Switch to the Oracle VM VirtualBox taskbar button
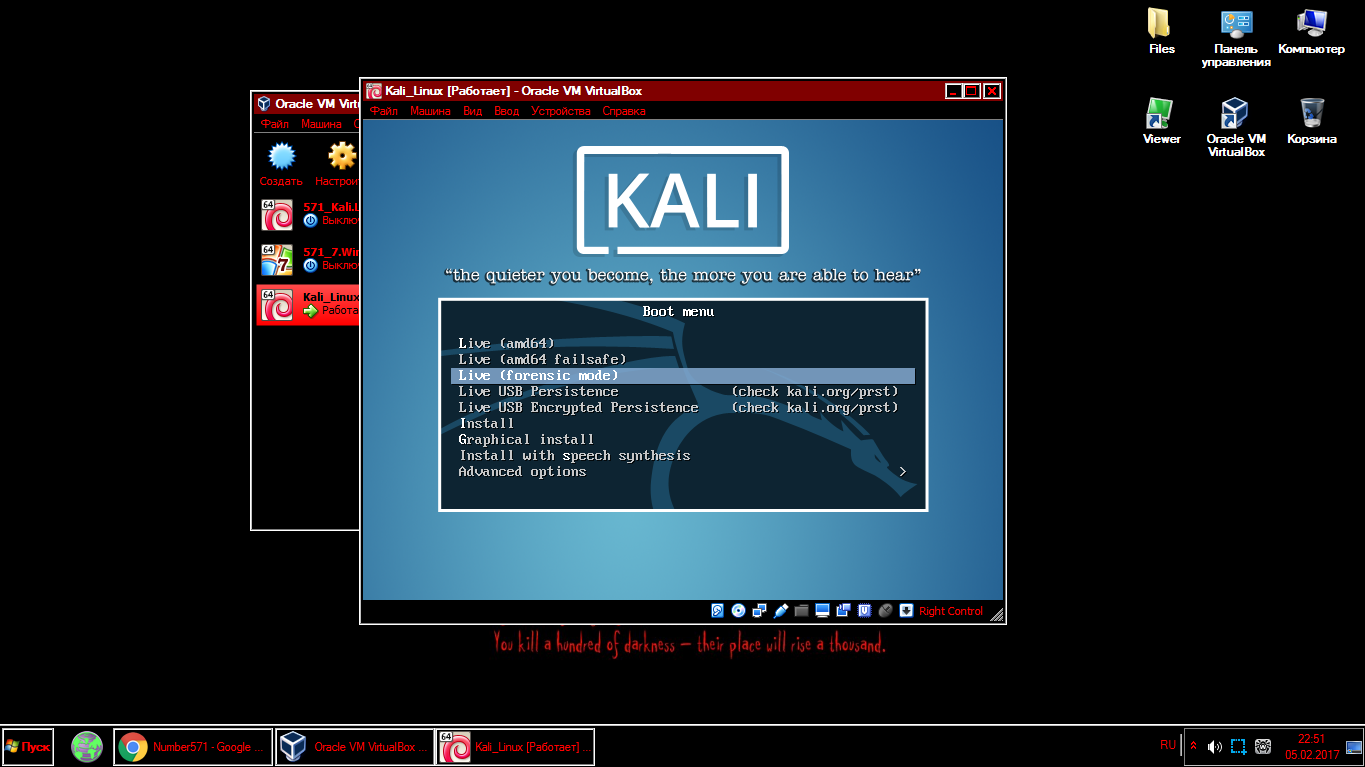 [x=354, y=746]
